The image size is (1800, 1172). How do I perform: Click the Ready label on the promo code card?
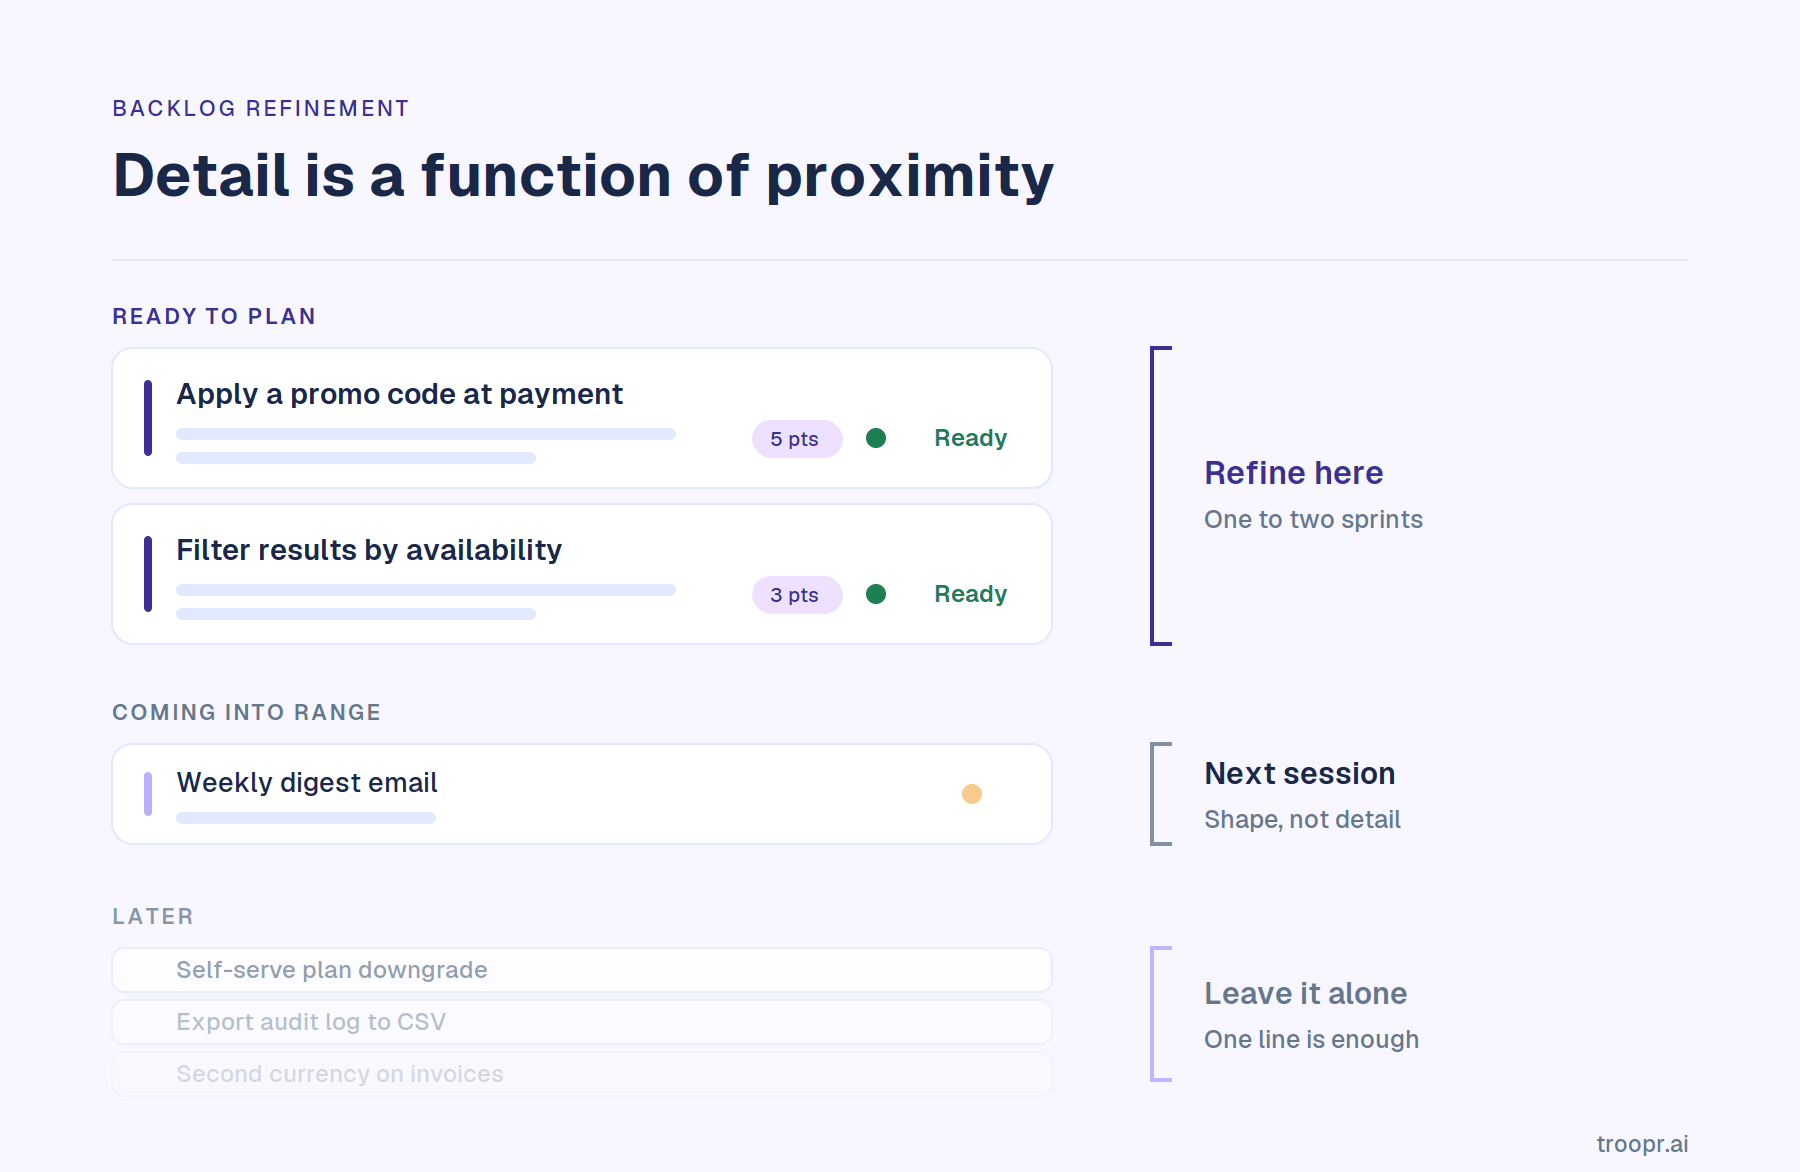pos(970,438)
